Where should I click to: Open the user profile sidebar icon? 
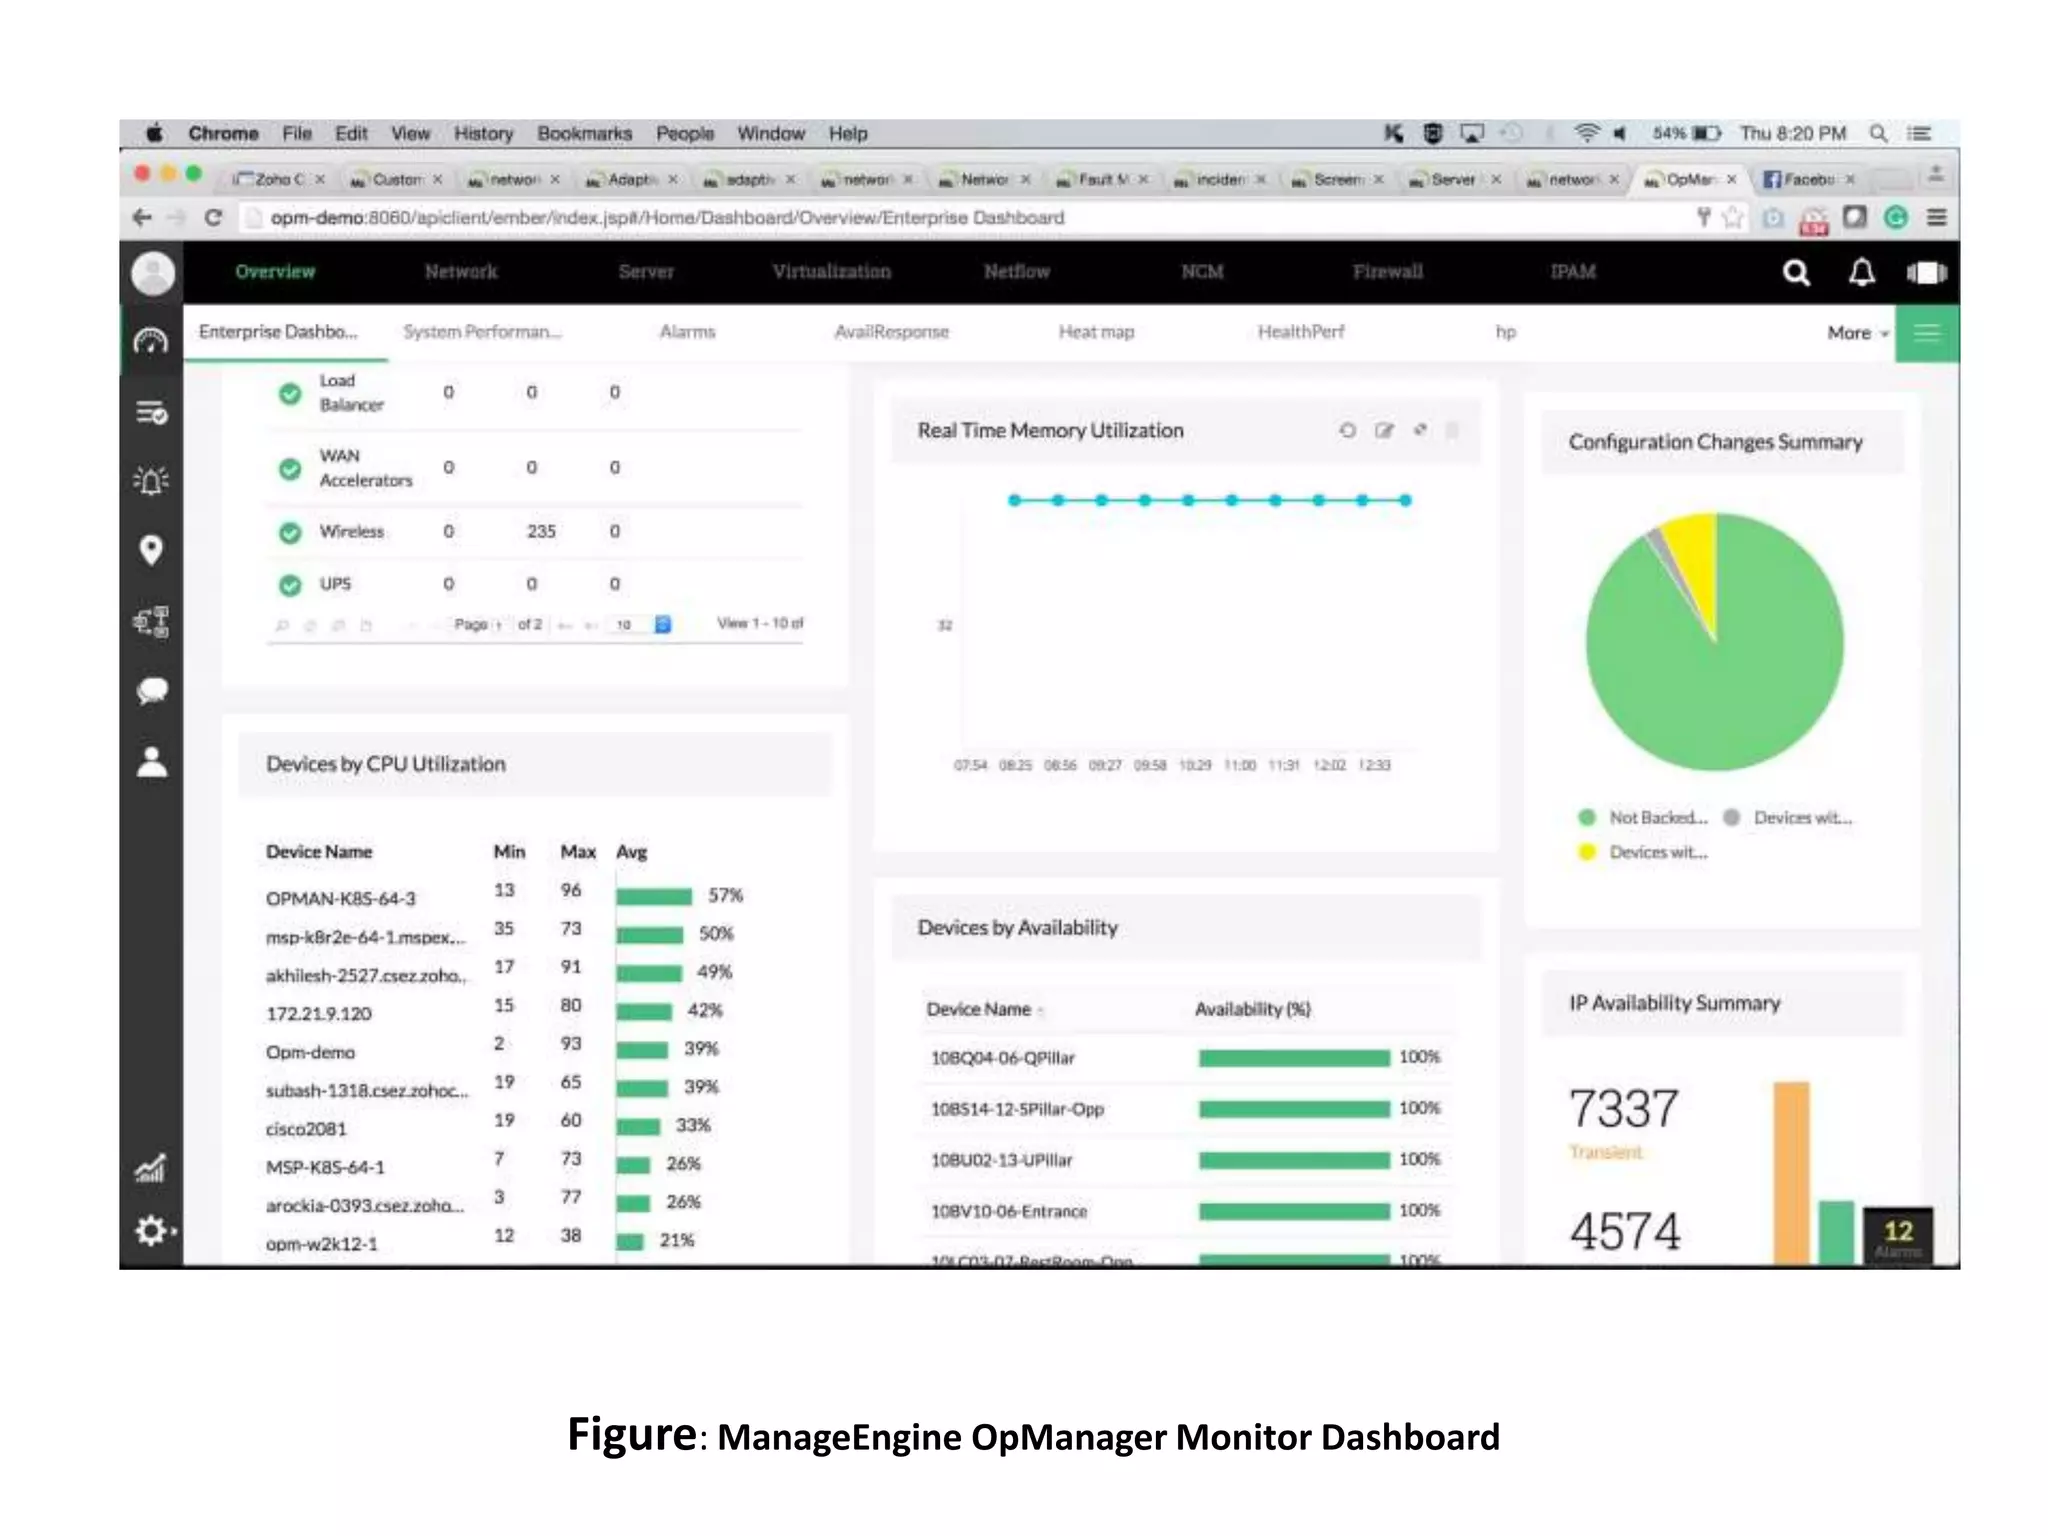pyautogui.click(x=151, y=762)
